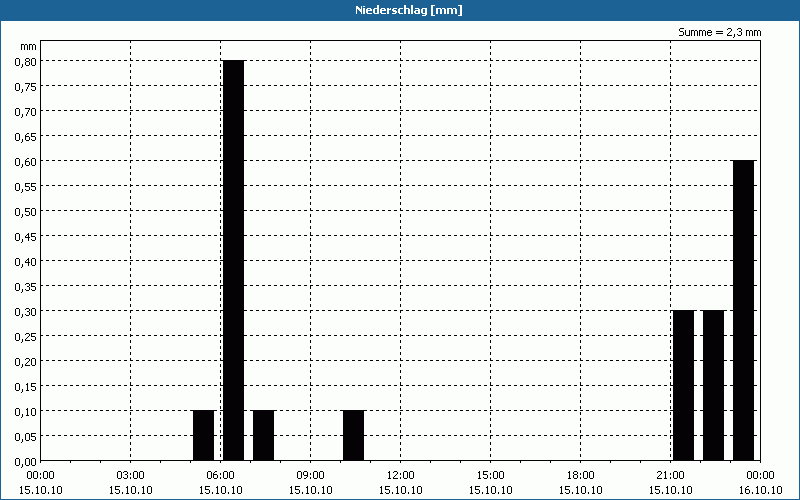The height and width of the screenshot is (500, 800).
Task: Click the 0,00 y-axis value
Action: point(26,462)
